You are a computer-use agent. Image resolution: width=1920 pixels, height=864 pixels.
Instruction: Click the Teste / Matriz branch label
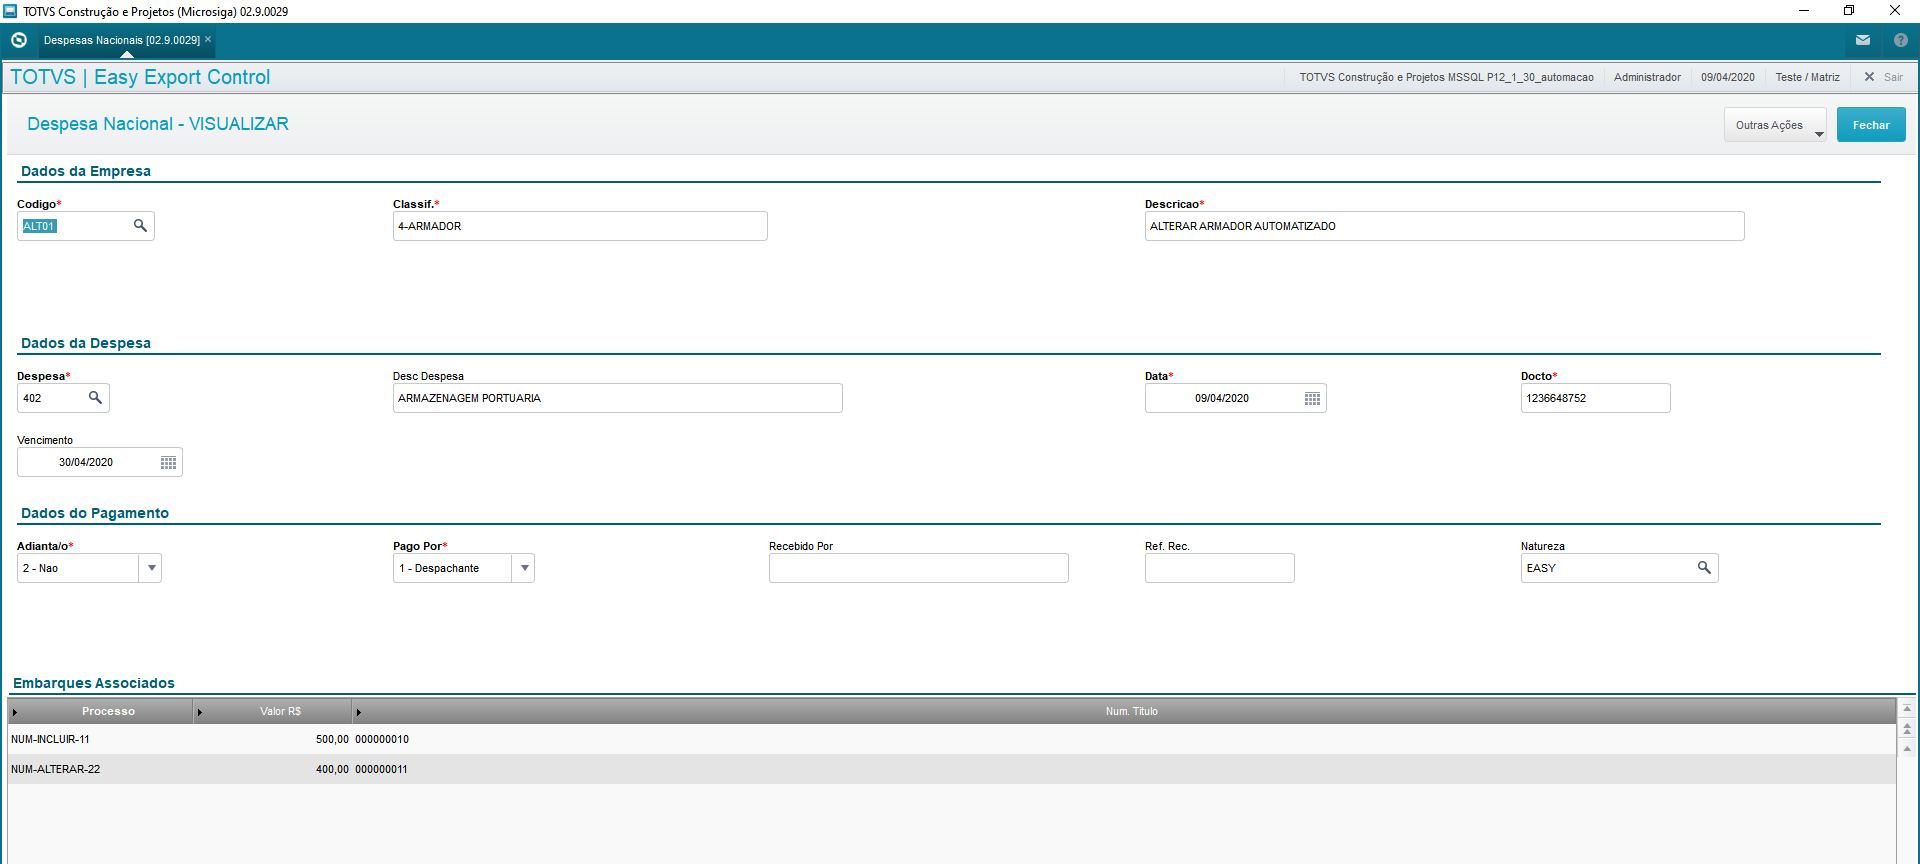pyautogui.click(x=1807, y=77)
